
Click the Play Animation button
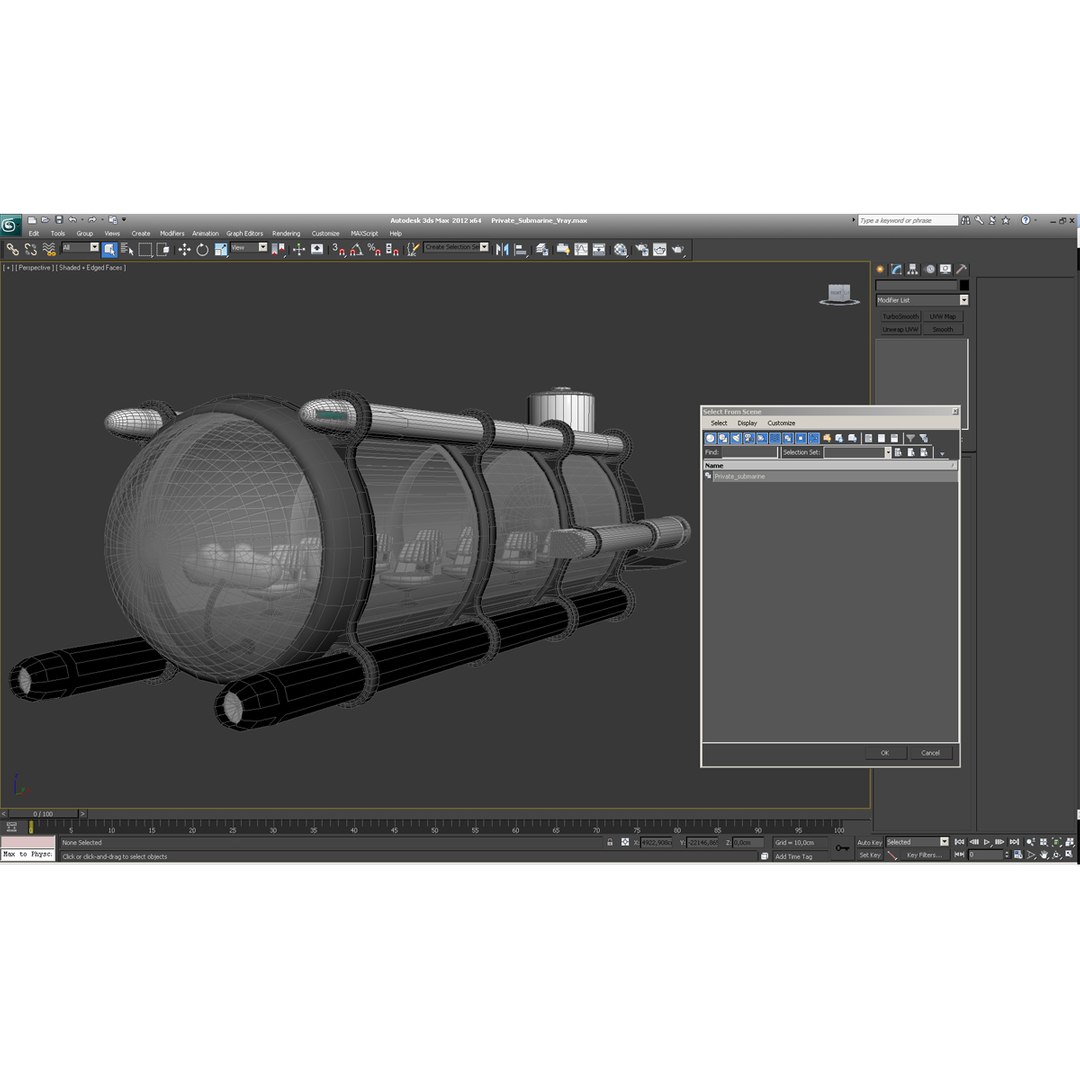[987, 842]
